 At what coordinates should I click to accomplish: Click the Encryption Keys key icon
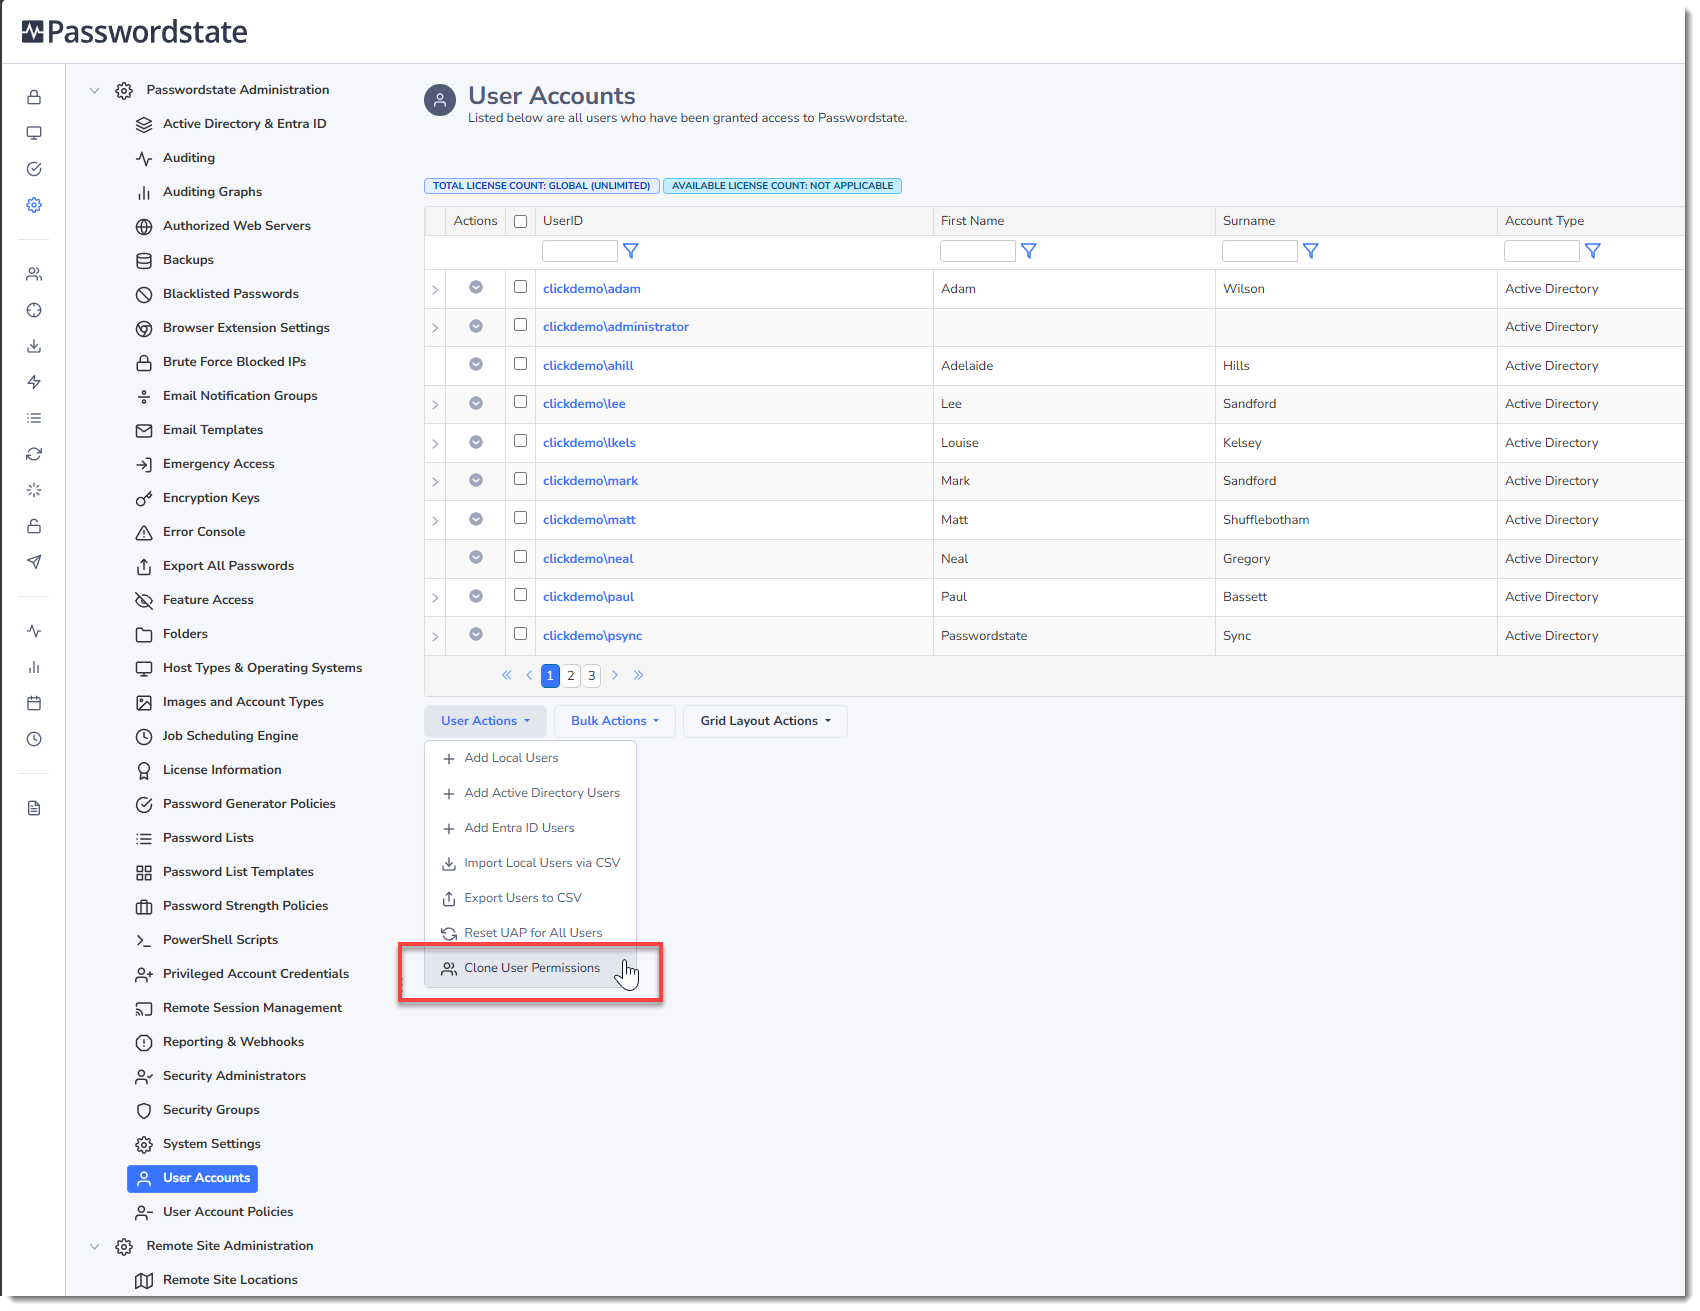tap(144, 498)
